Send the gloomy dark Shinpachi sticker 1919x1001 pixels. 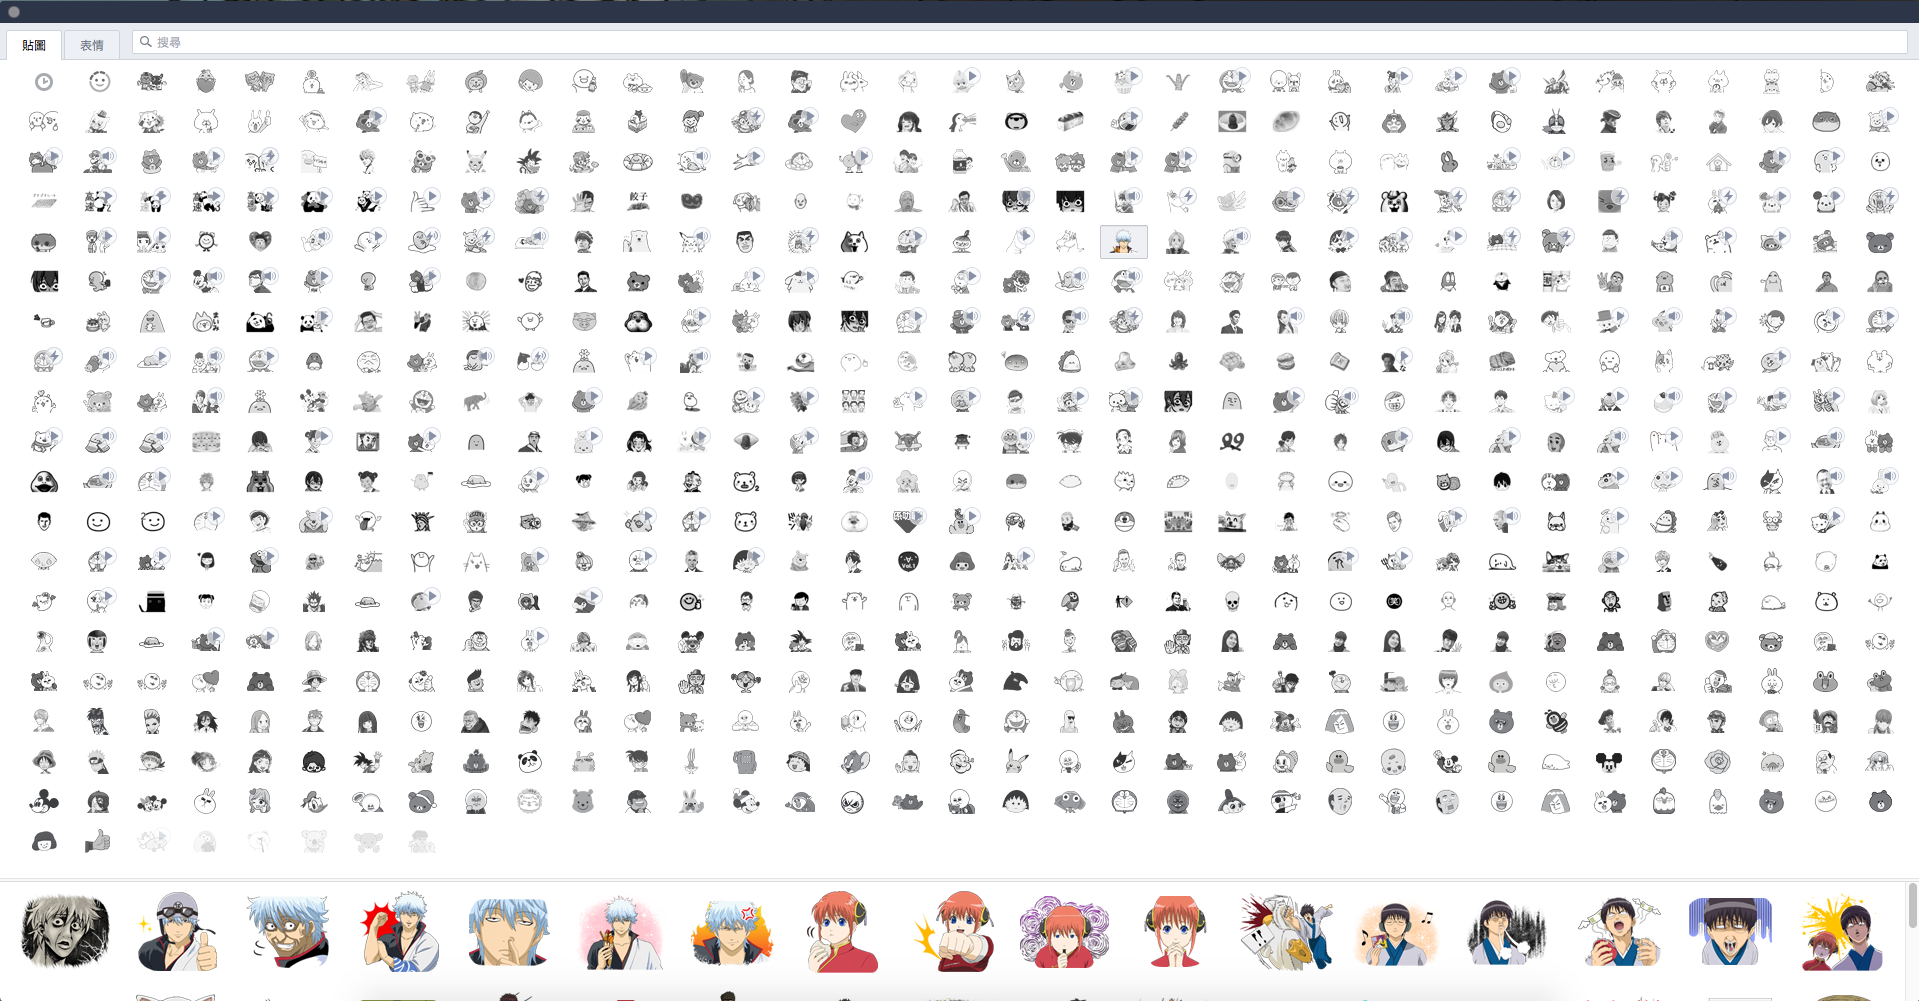coord(1507,932)
